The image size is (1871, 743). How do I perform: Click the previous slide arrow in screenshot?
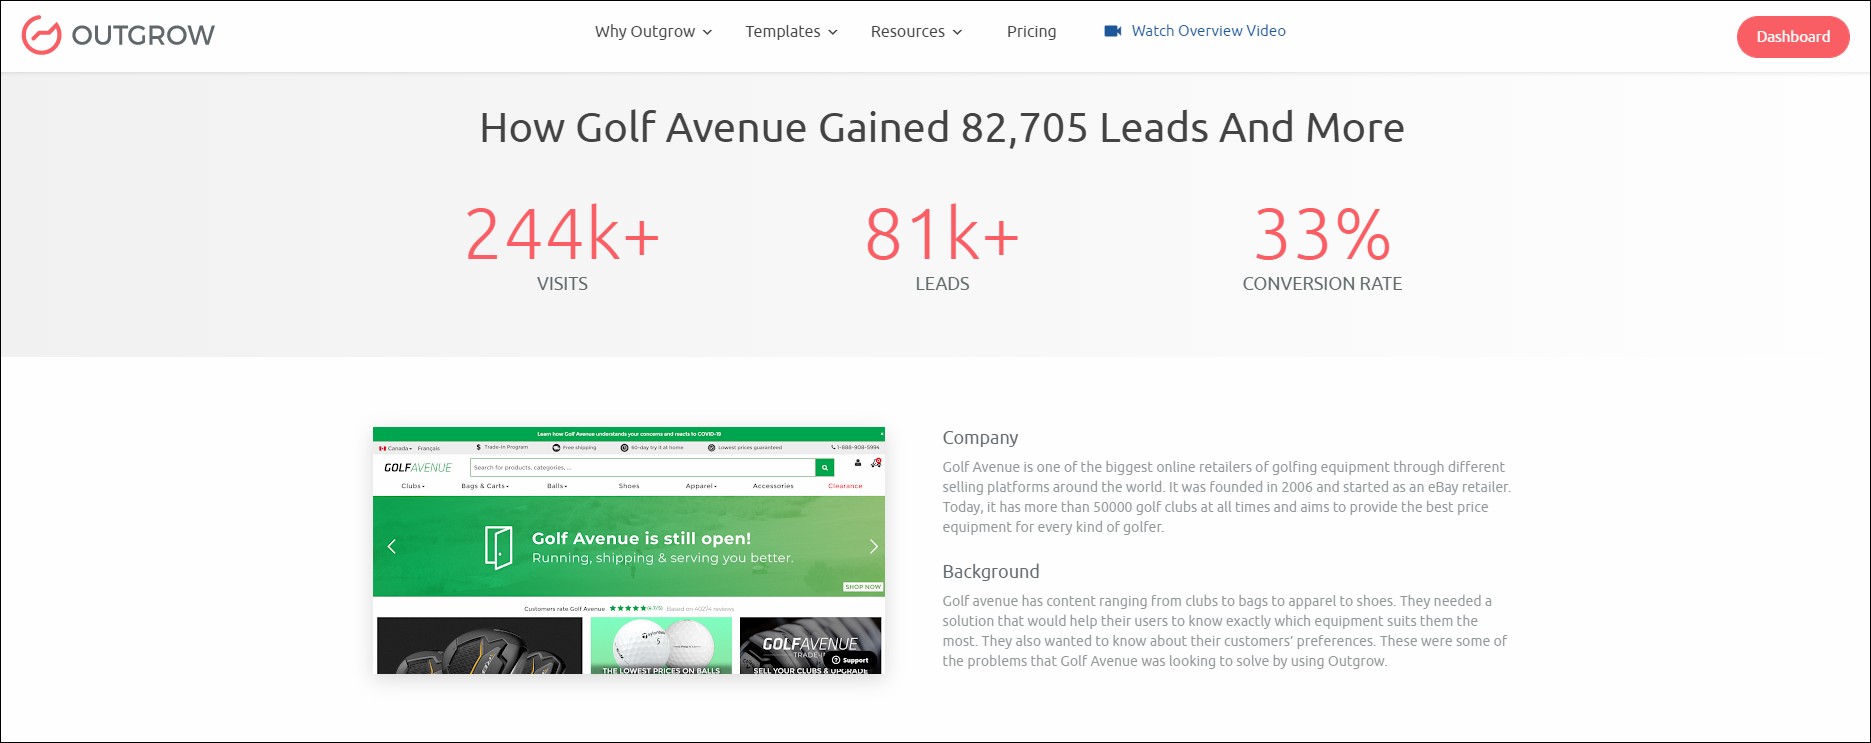[x=391, y=546]
